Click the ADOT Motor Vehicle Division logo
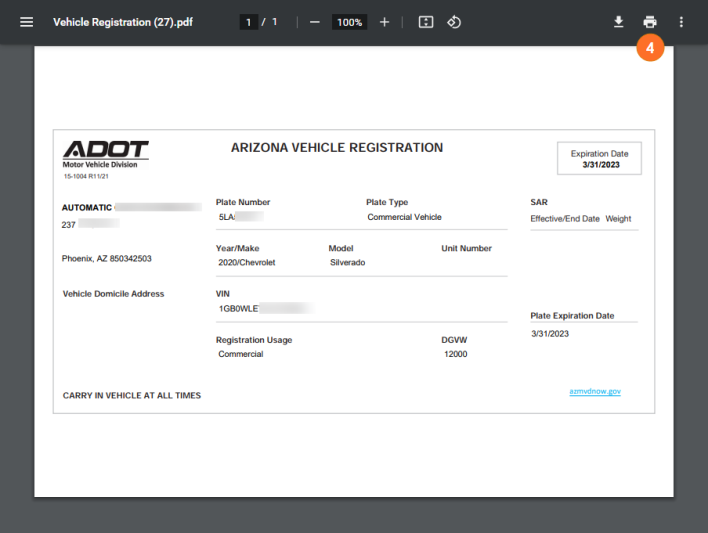The width and height of the screenshot is (708, 533). tap(106, 154)
